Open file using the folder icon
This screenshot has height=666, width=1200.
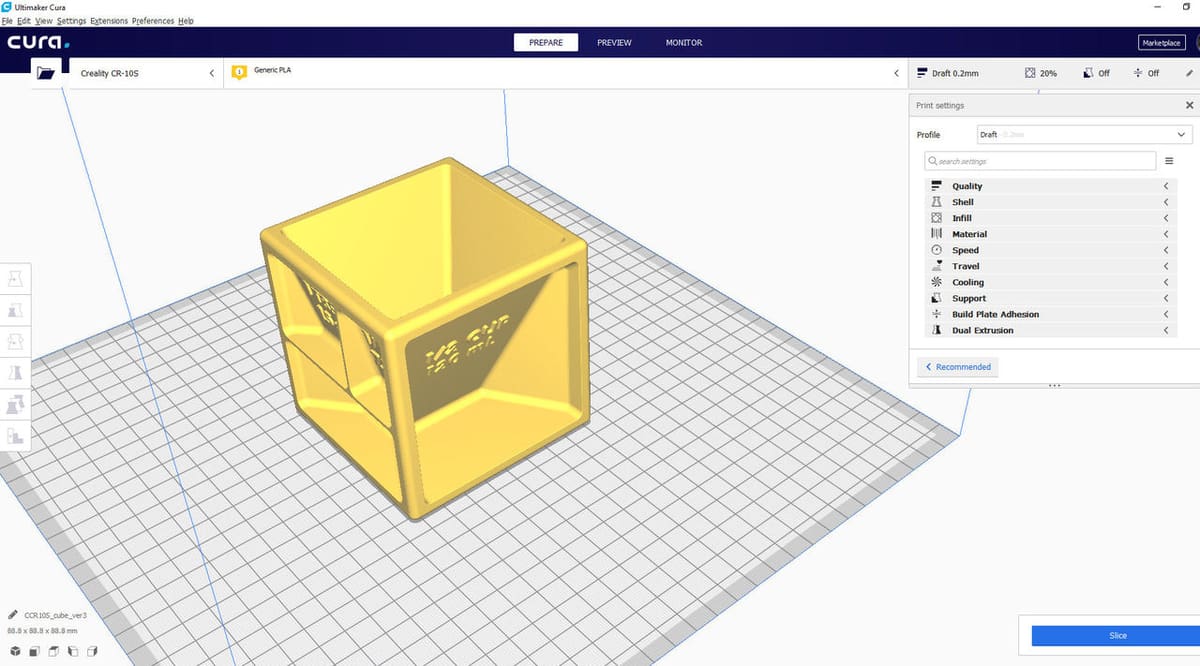[45, 72]
